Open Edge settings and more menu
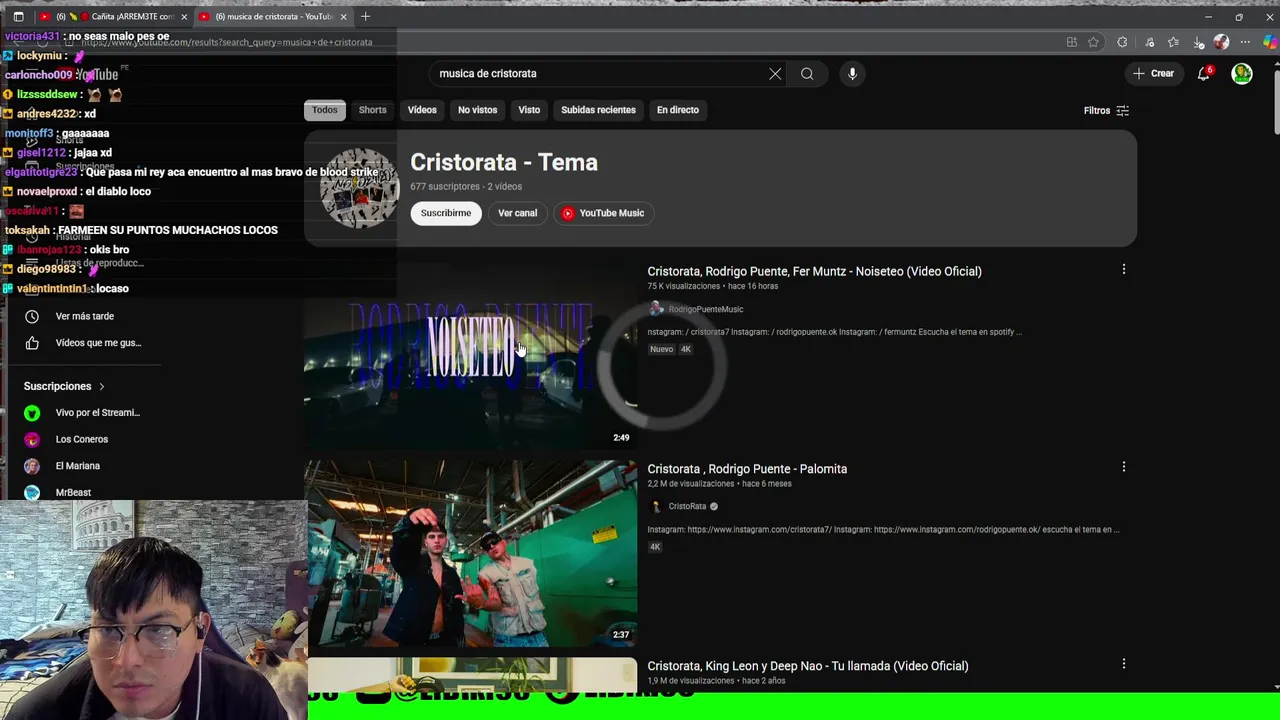Image resolution: width=1280 pixels, height=720 pixels. (1245, 42)
